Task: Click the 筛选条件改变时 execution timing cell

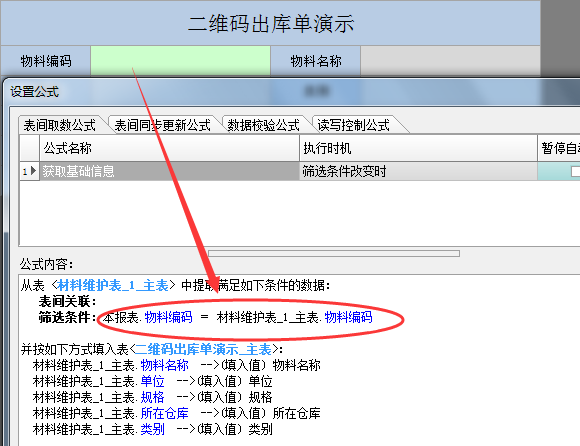Action: [x=418, y=171]
